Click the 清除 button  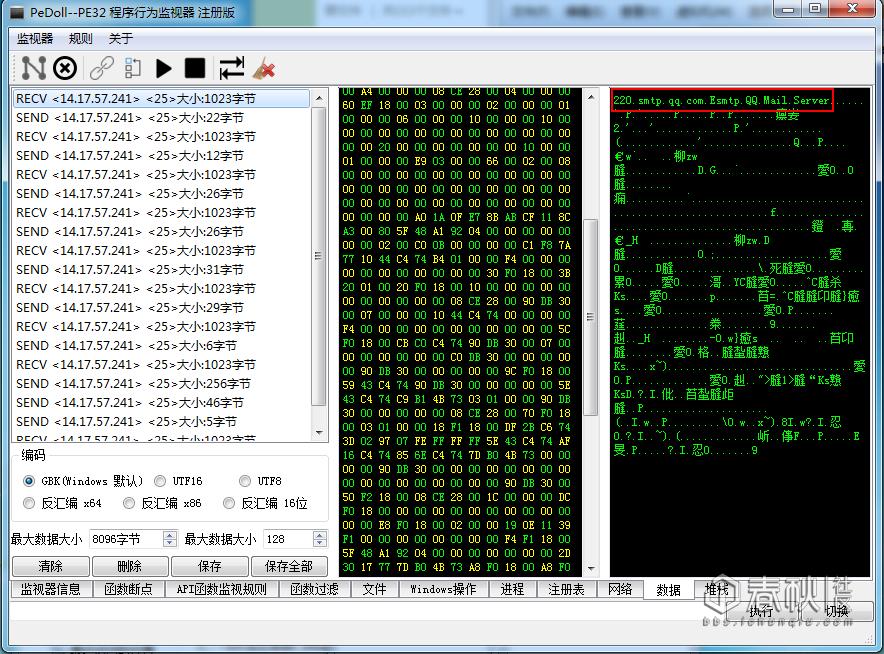click(50, 565)
